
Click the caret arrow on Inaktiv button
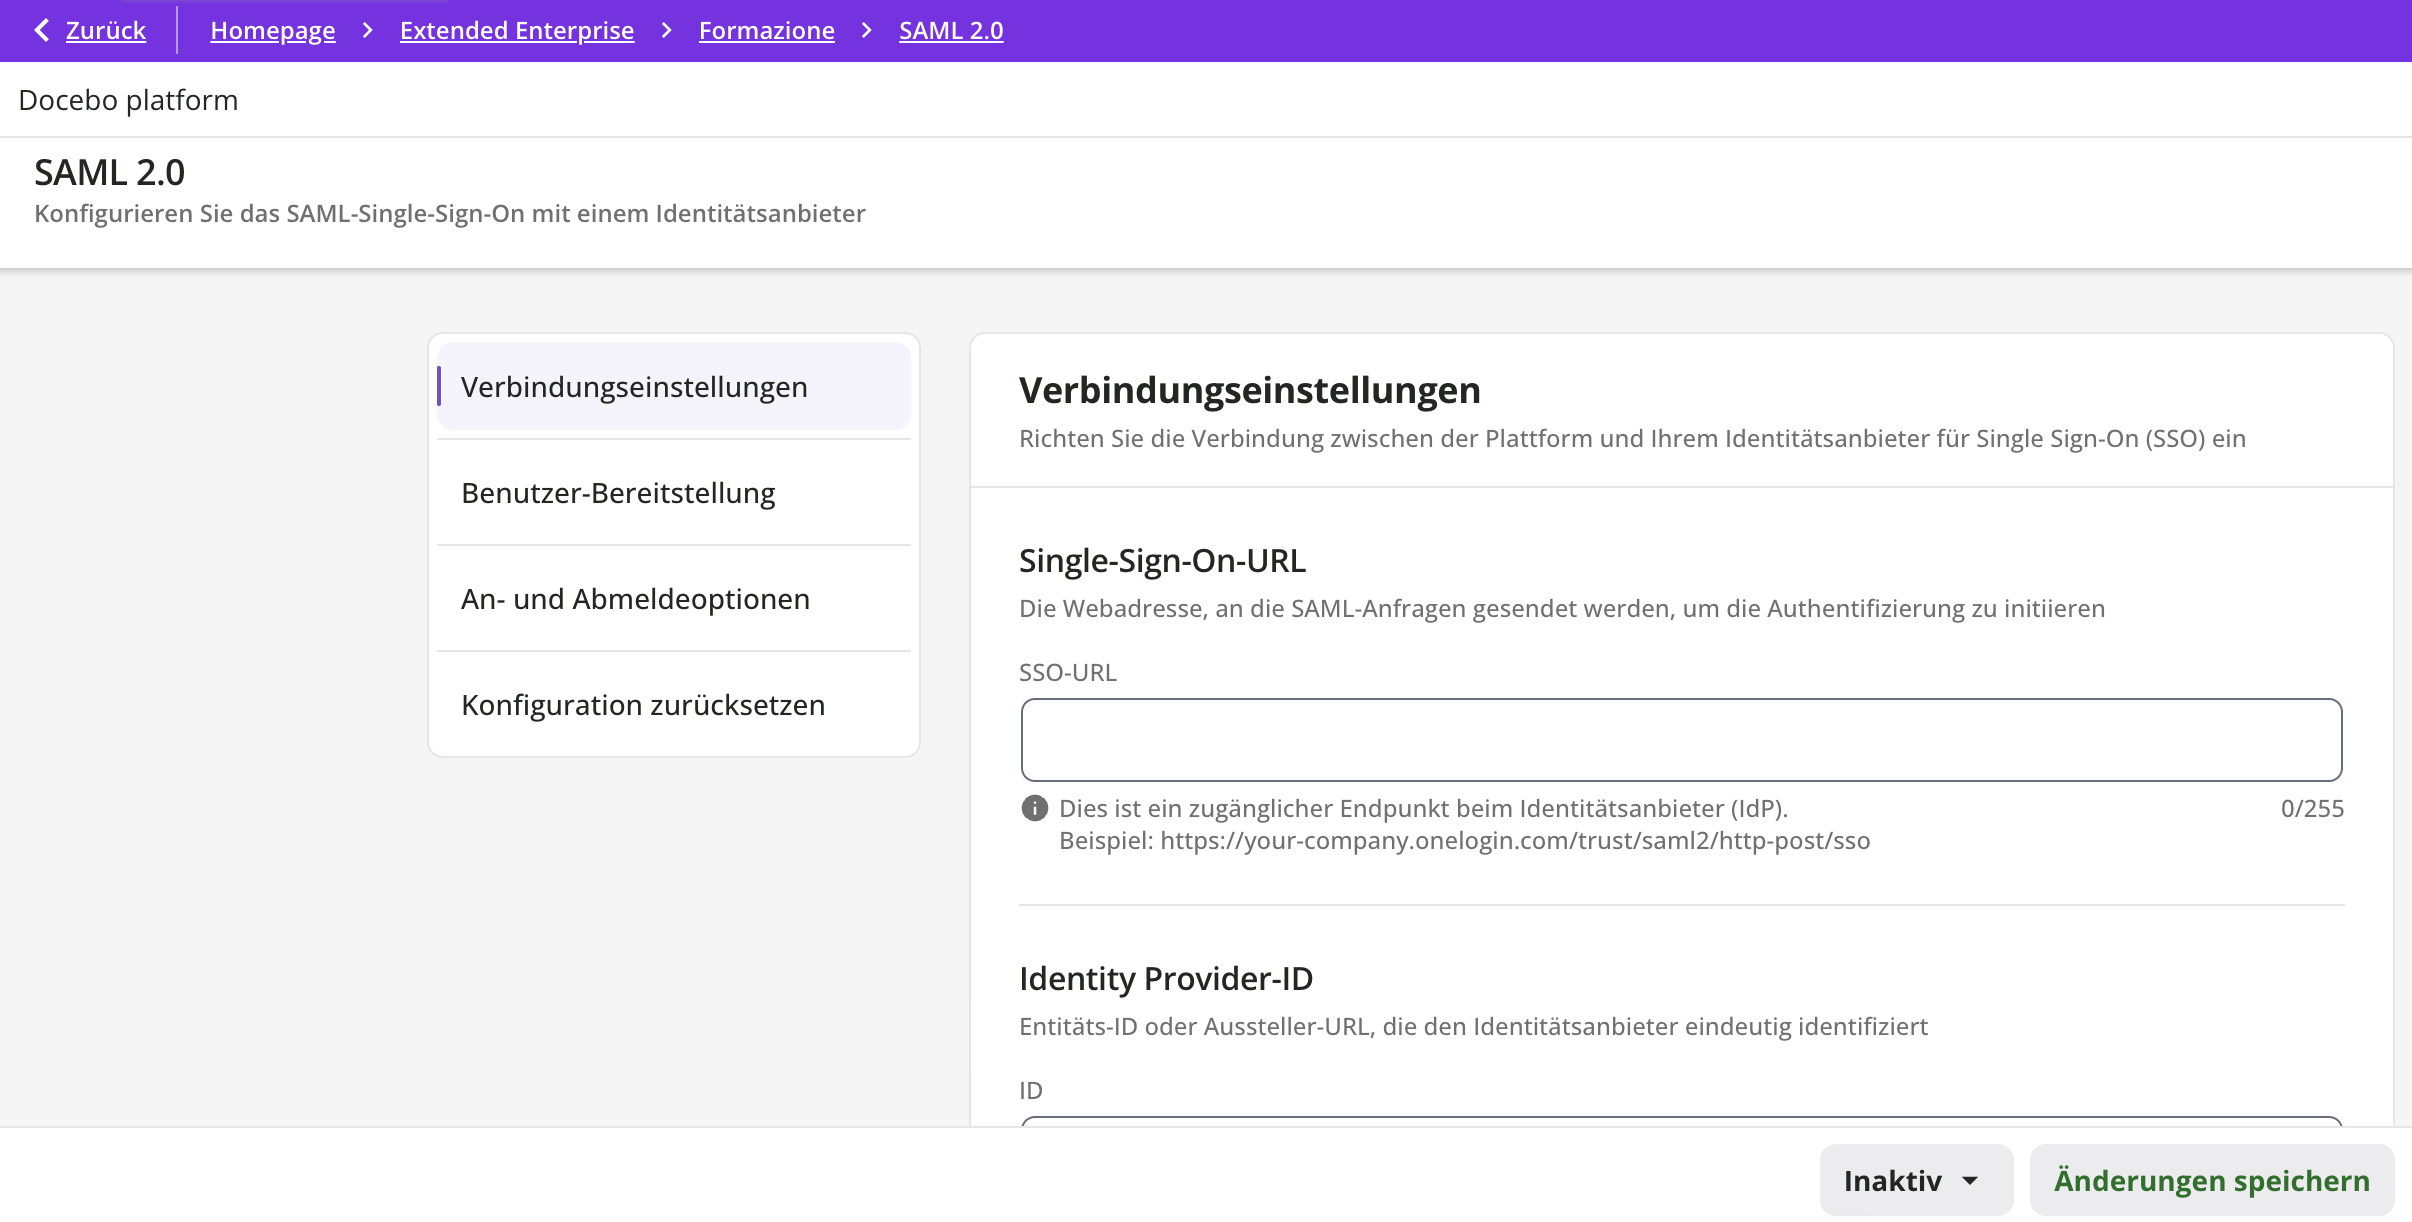click(x=1970, y=1181)
